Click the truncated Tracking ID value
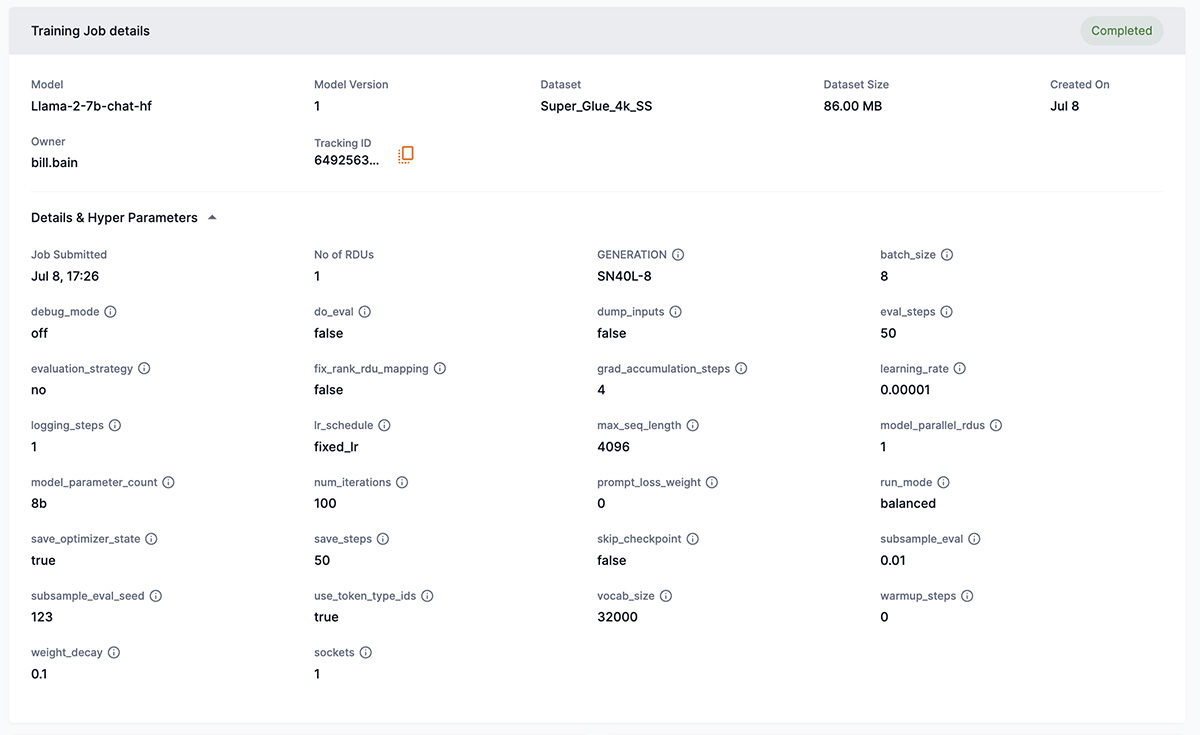The height and width of the screenshot is (735, 1200). (x=347, y=161)
